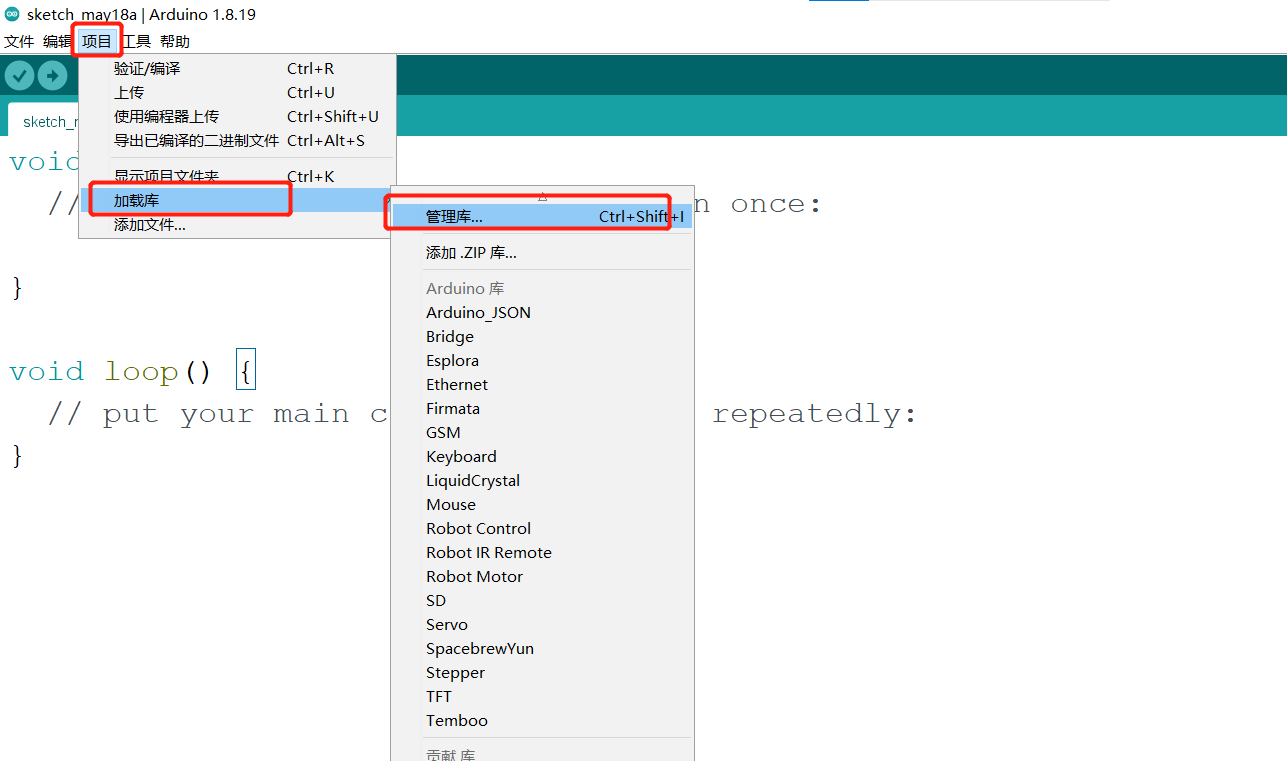This screenshot has width=1287, height=761.
Task: Open the 工具 menu
Action: click(x=136, y=41)
